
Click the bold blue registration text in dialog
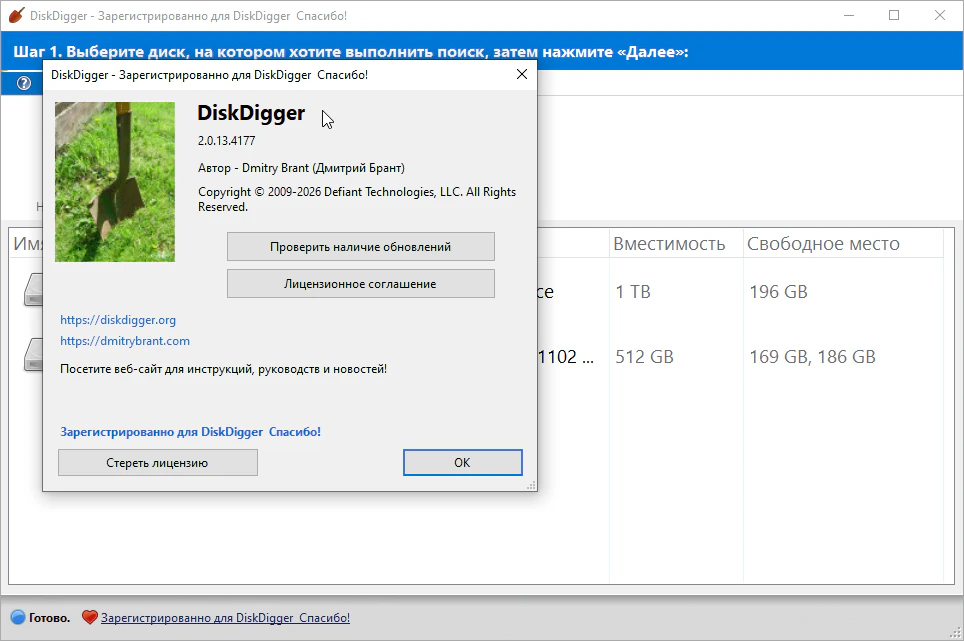point(190,432)
